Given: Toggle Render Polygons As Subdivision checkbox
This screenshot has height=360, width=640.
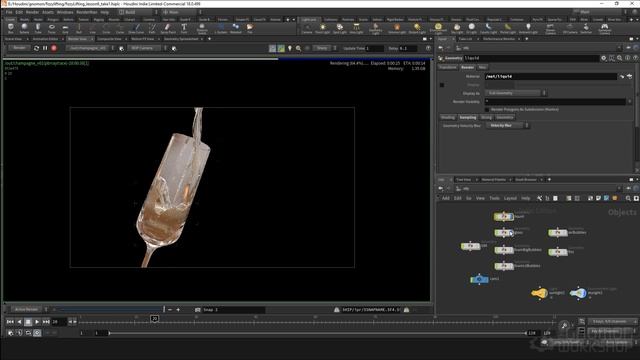Looking at the screenshot, I should click(487, 109).
